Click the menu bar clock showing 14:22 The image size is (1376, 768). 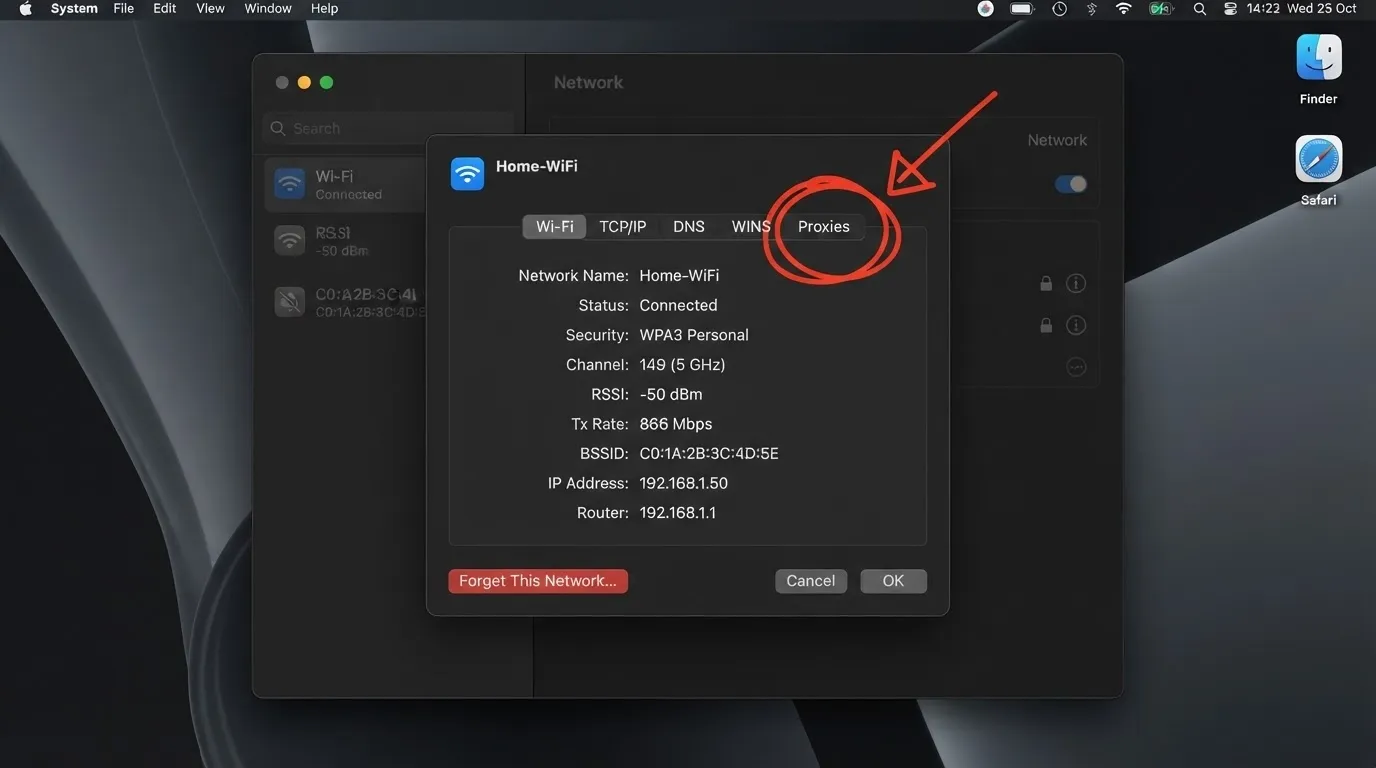coord(1263,8)
